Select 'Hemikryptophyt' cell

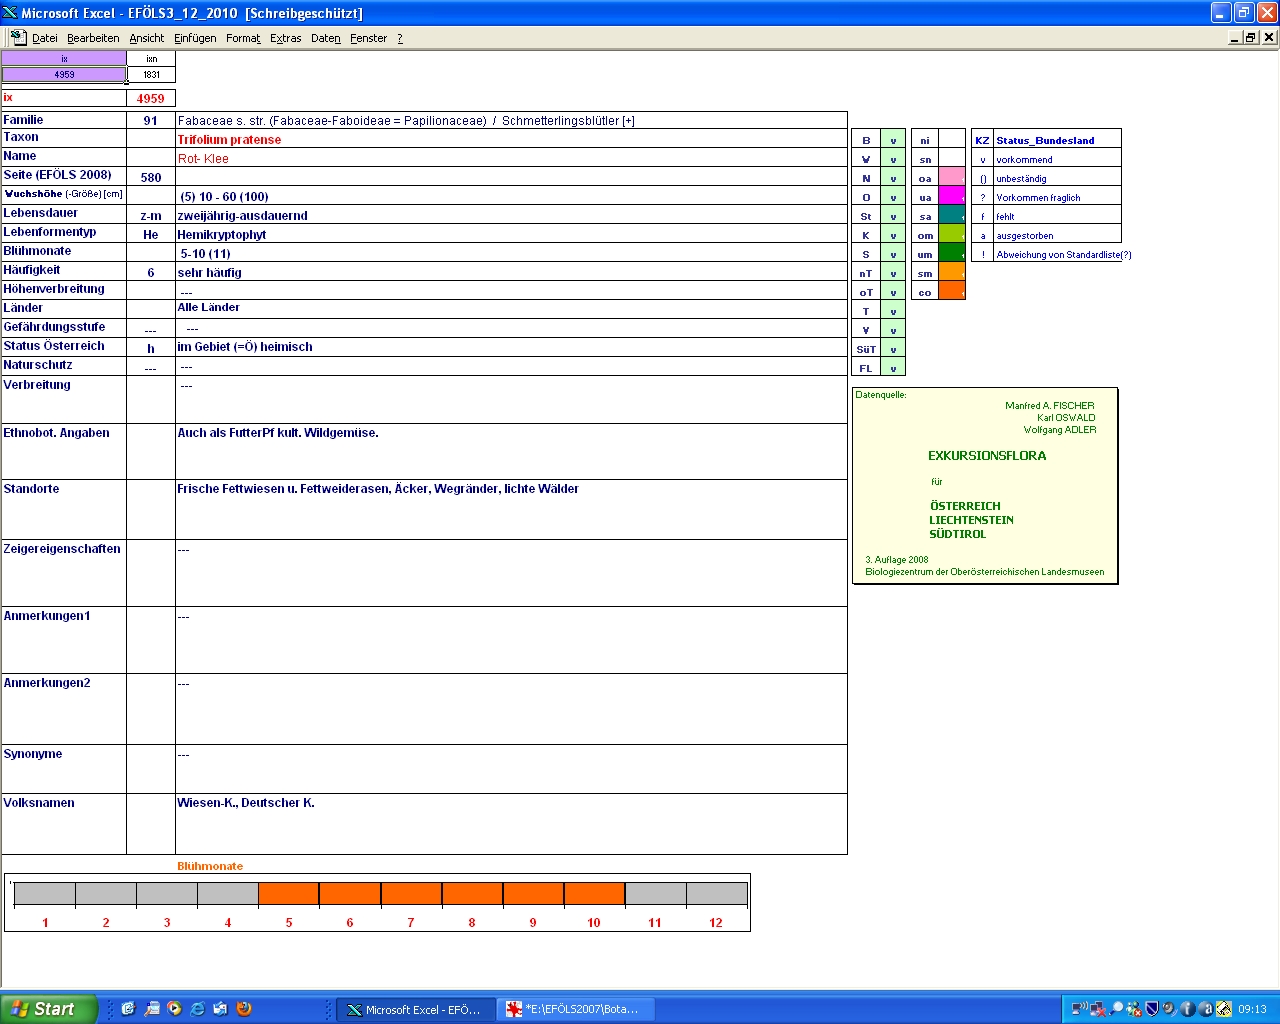(511, 234)
